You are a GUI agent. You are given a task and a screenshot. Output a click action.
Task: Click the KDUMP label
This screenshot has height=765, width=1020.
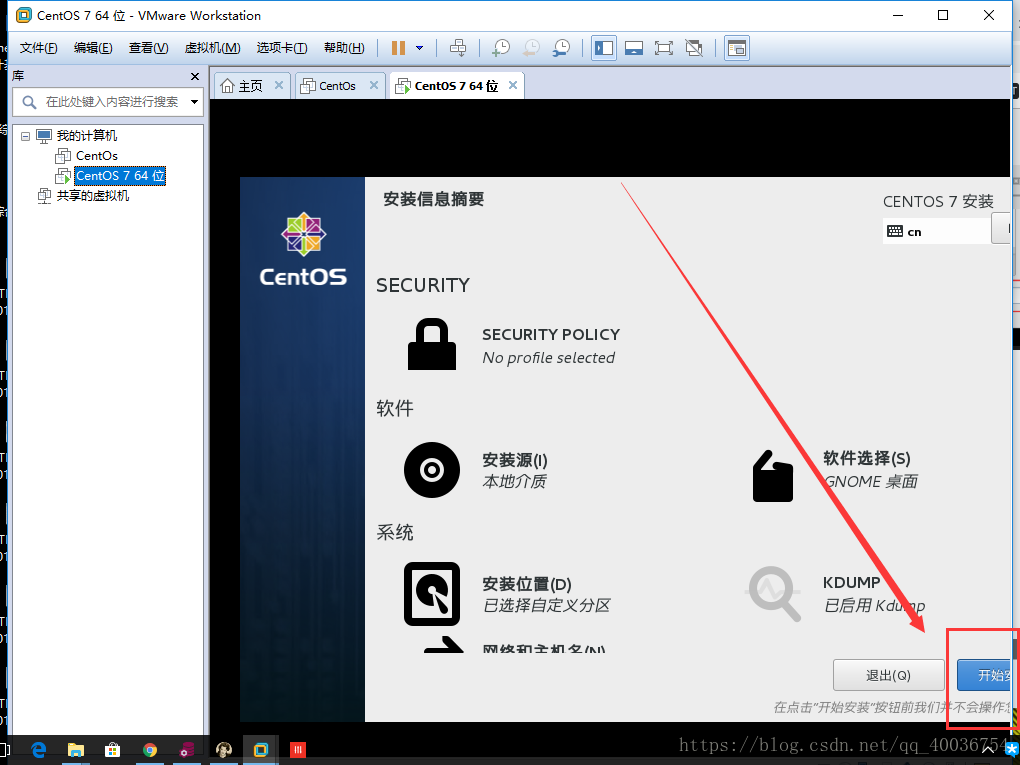pyautogui.click(x=851, y=582)
